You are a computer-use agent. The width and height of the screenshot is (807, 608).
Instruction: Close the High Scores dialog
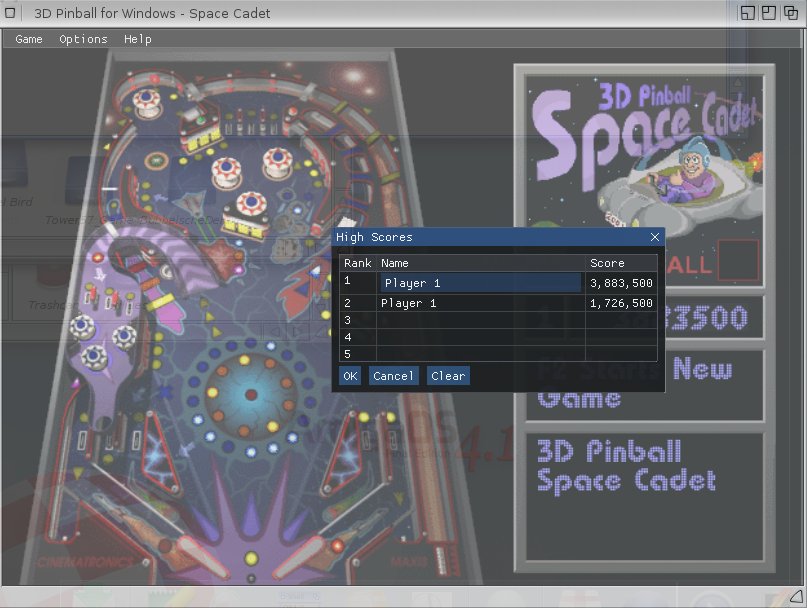point(655,237)
